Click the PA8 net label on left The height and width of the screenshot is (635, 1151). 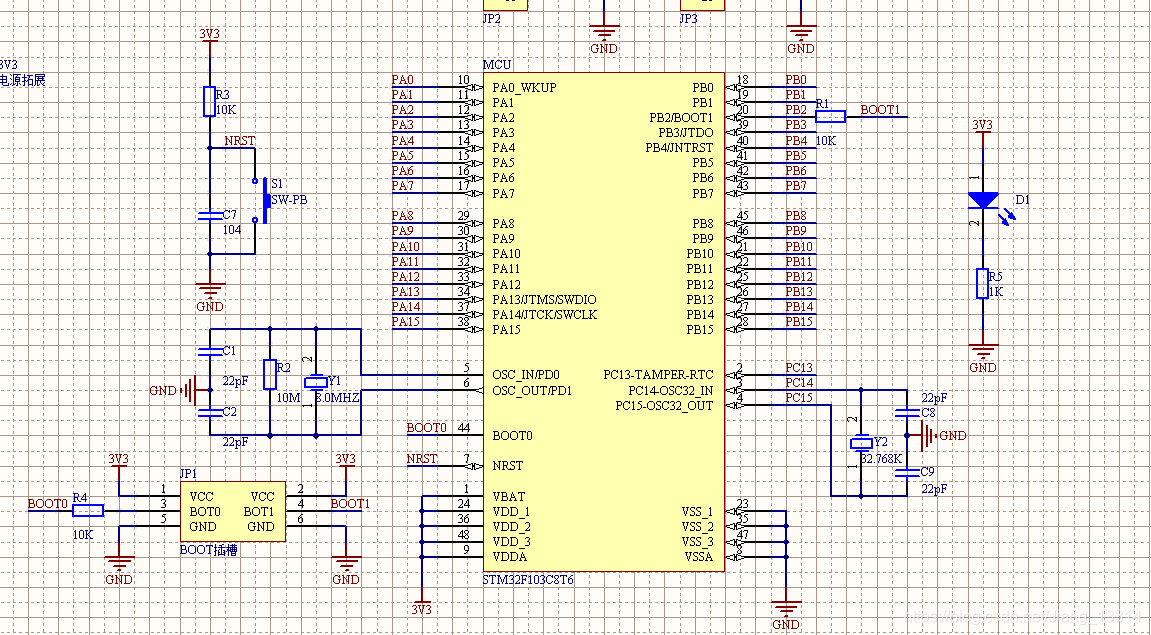tap(402, 216)
